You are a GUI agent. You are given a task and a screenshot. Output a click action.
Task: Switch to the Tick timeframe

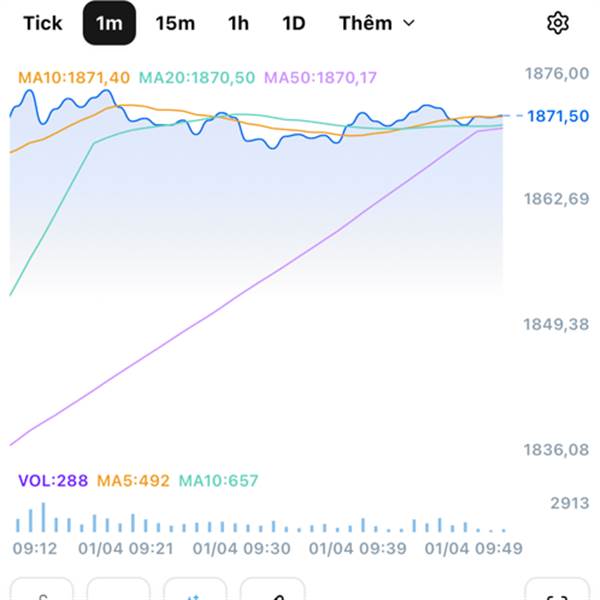click(42, 23)
